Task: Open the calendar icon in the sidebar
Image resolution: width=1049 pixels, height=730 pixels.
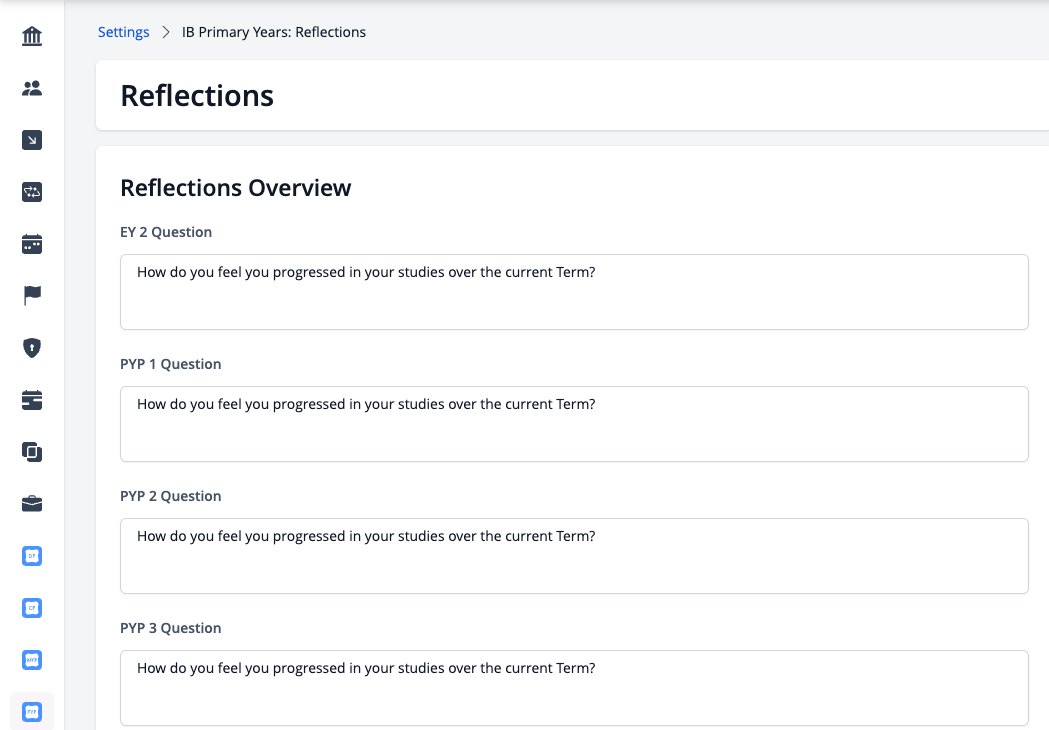Action: [32, 244]
